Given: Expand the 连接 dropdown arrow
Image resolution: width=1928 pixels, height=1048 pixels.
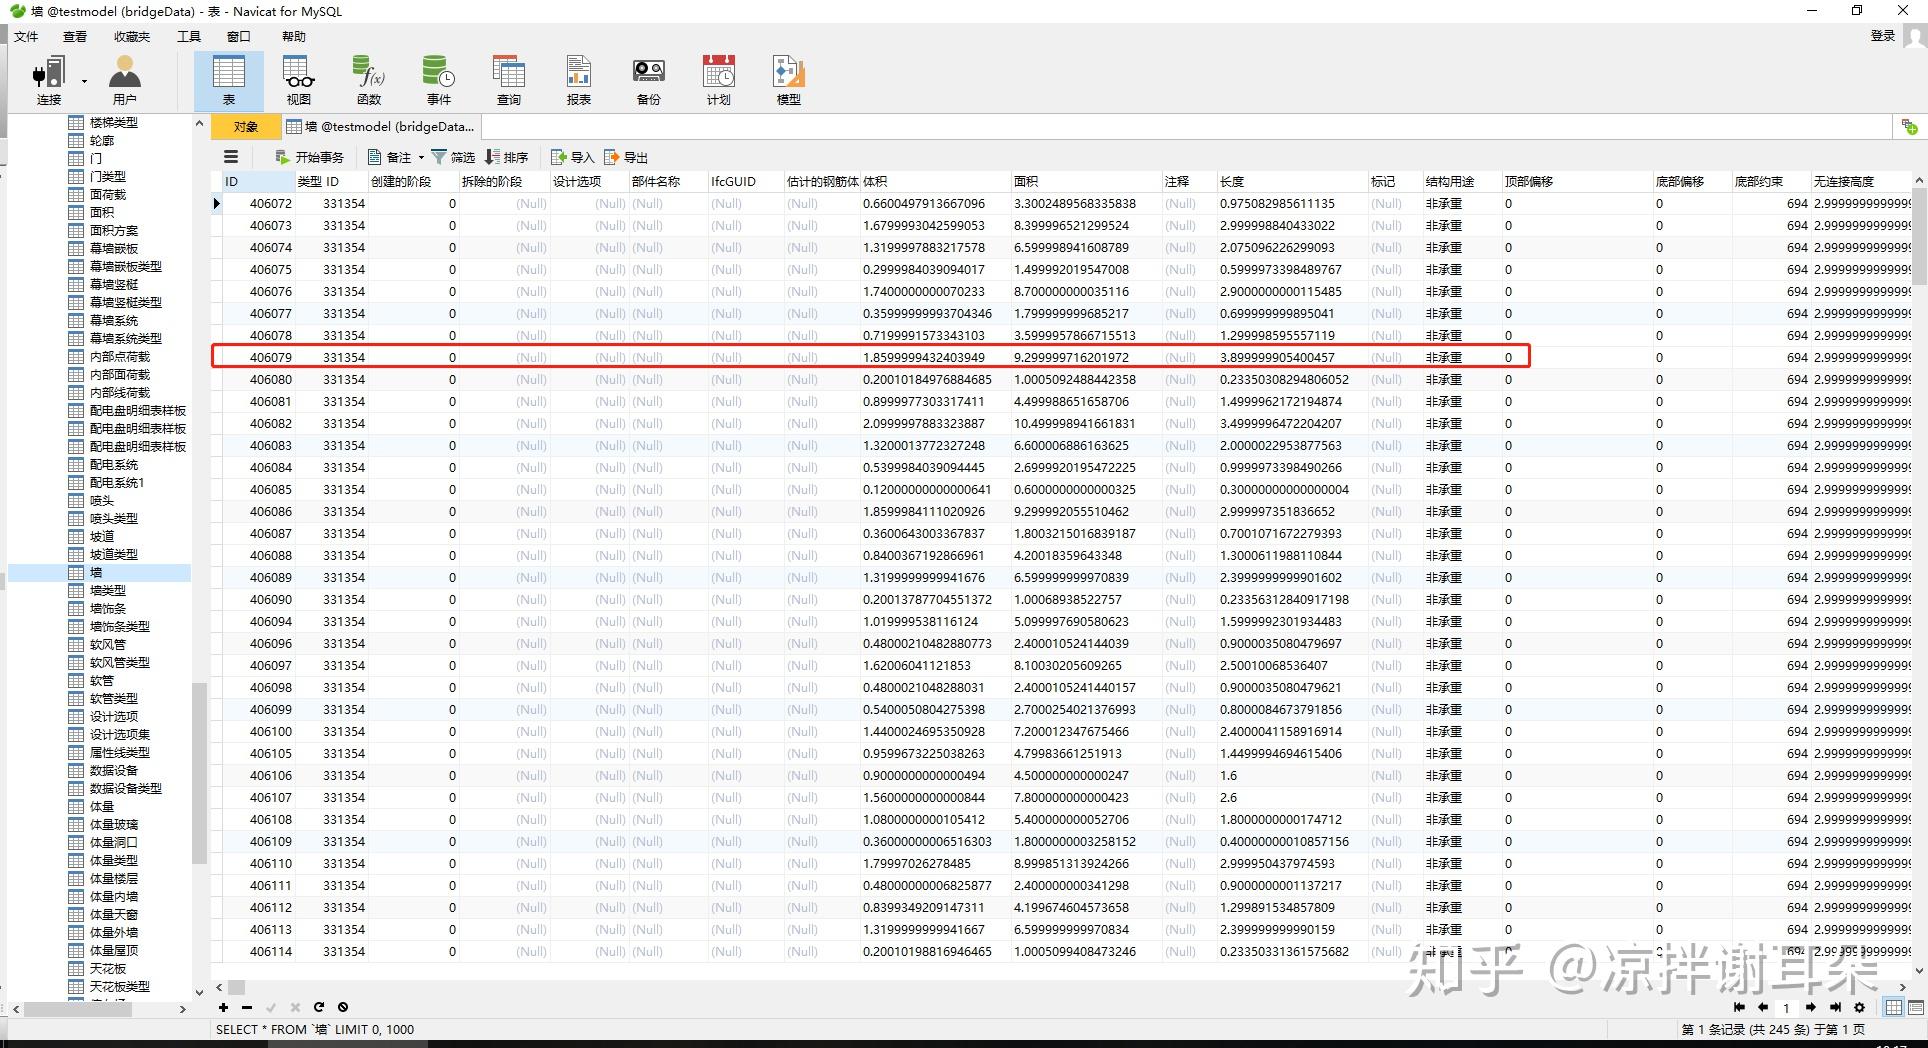Looking at the screenshot, I should 84,81.
